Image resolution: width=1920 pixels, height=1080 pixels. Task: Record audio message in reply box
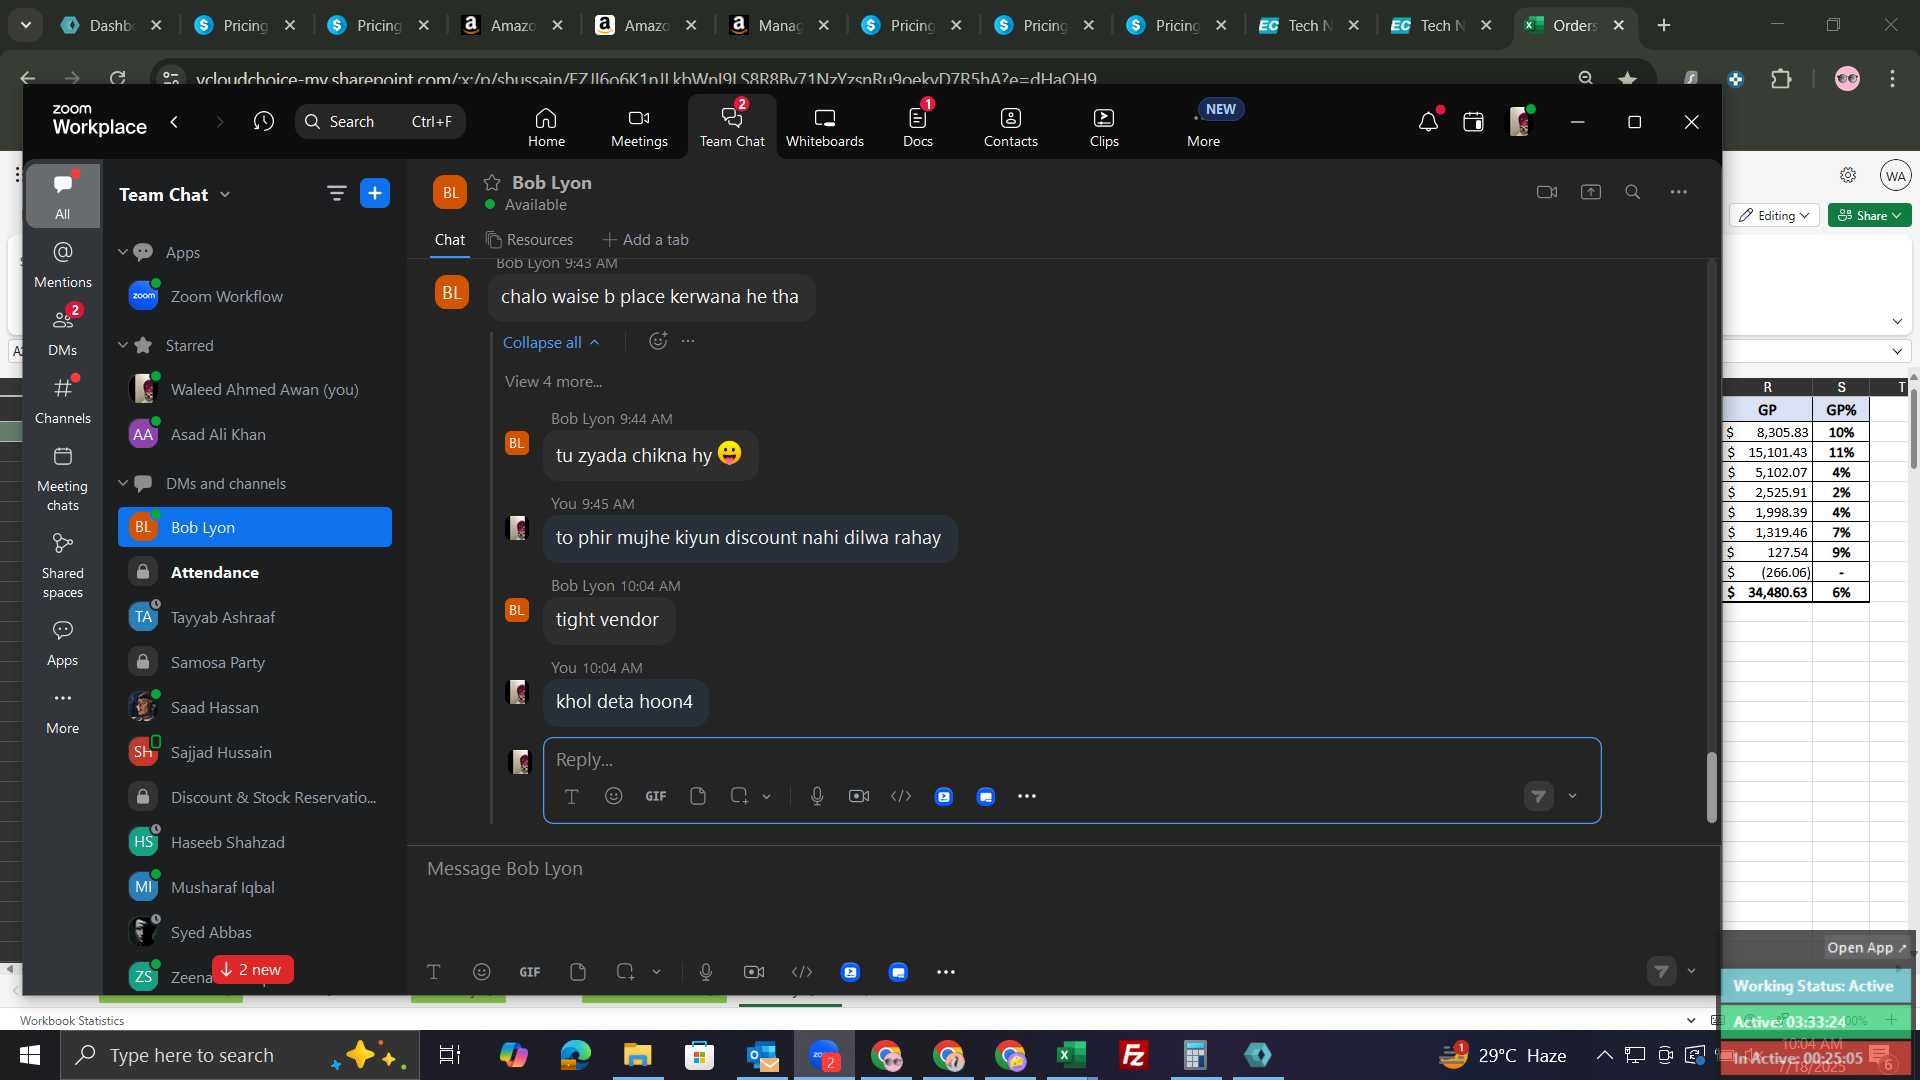[x=817, y=796]
